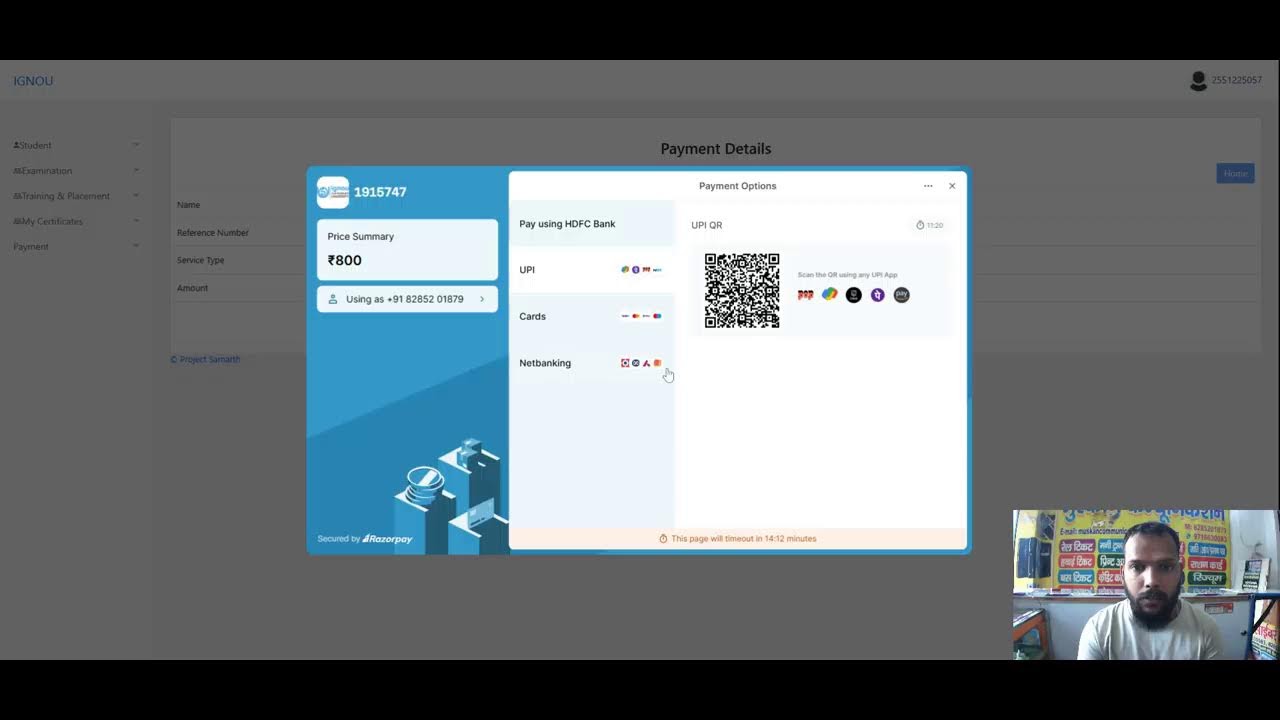Click the 'UPI QR' heading text
Viewport: 1280px width, 720px height.
[706, 225]
